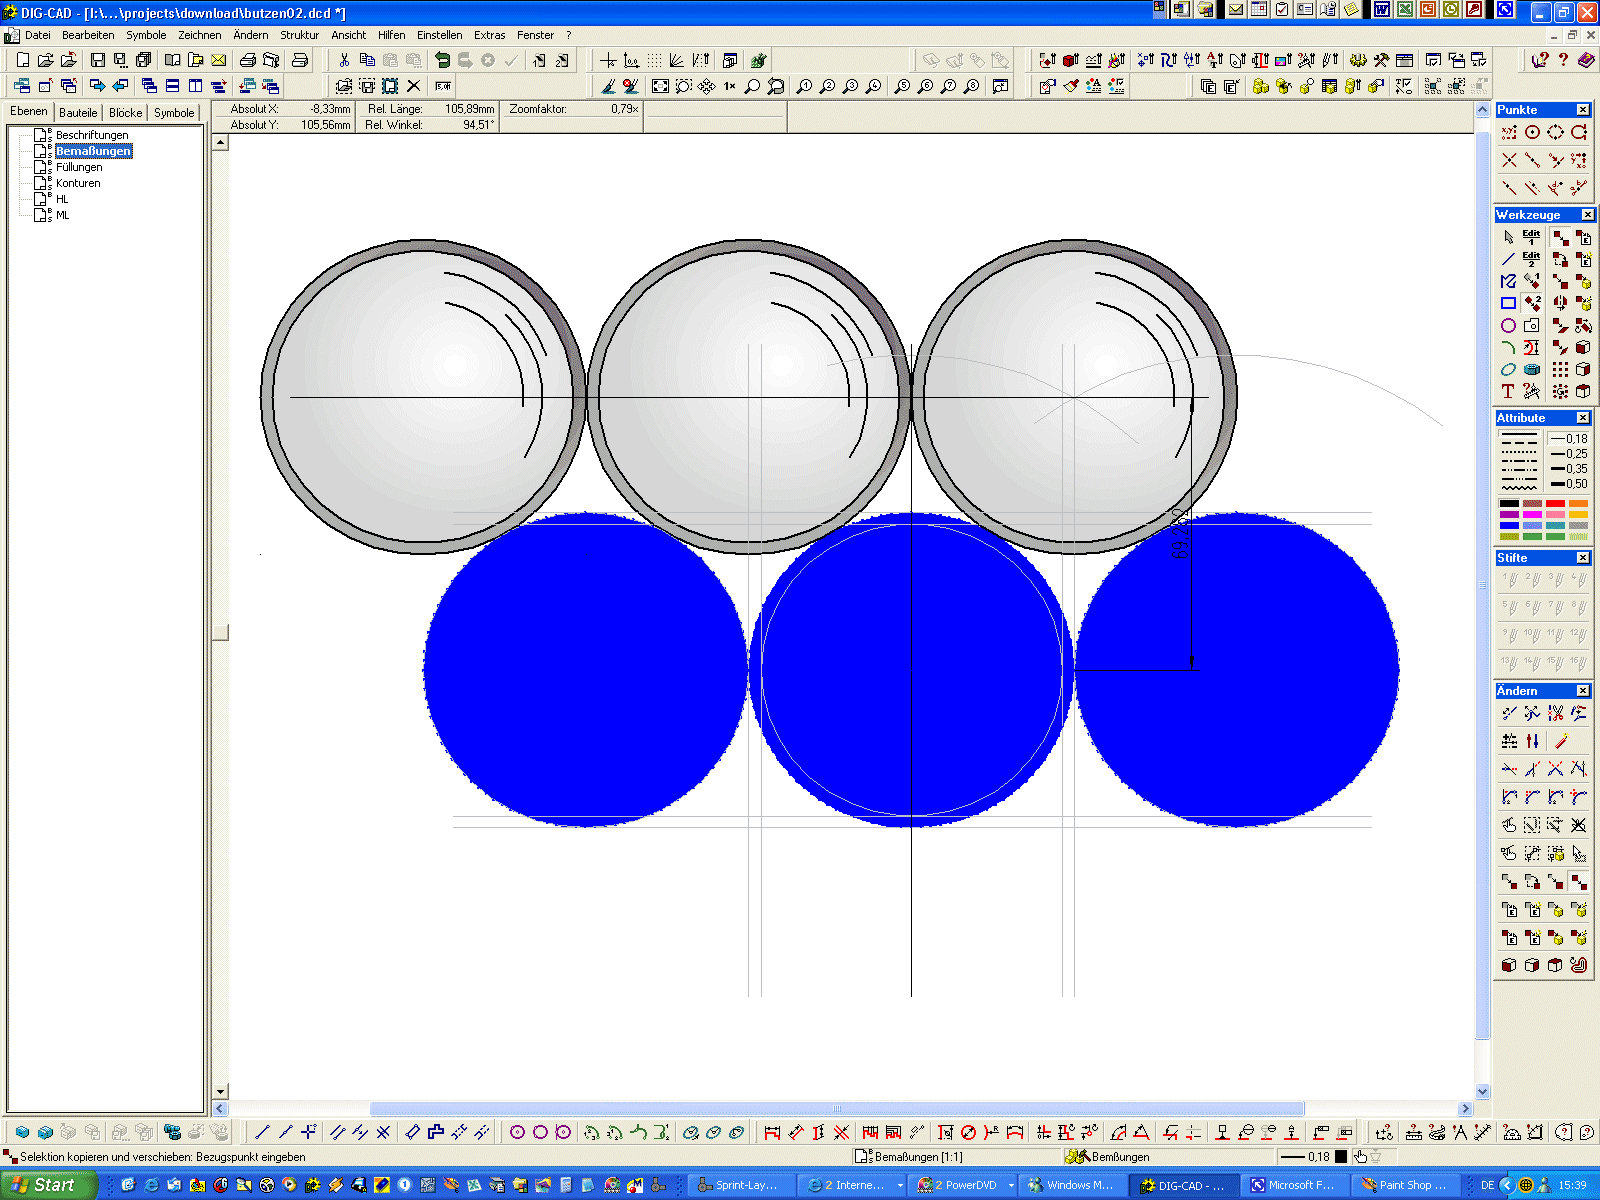Click the intersection point (X) icon in Punkte

coord(1509,160)
